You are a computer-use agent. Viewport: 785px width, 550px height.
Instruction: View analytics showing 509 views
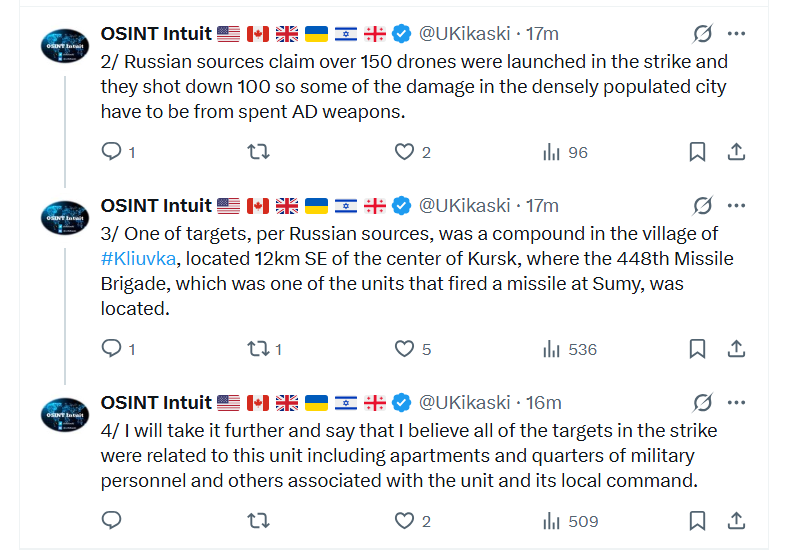(571, 521)
